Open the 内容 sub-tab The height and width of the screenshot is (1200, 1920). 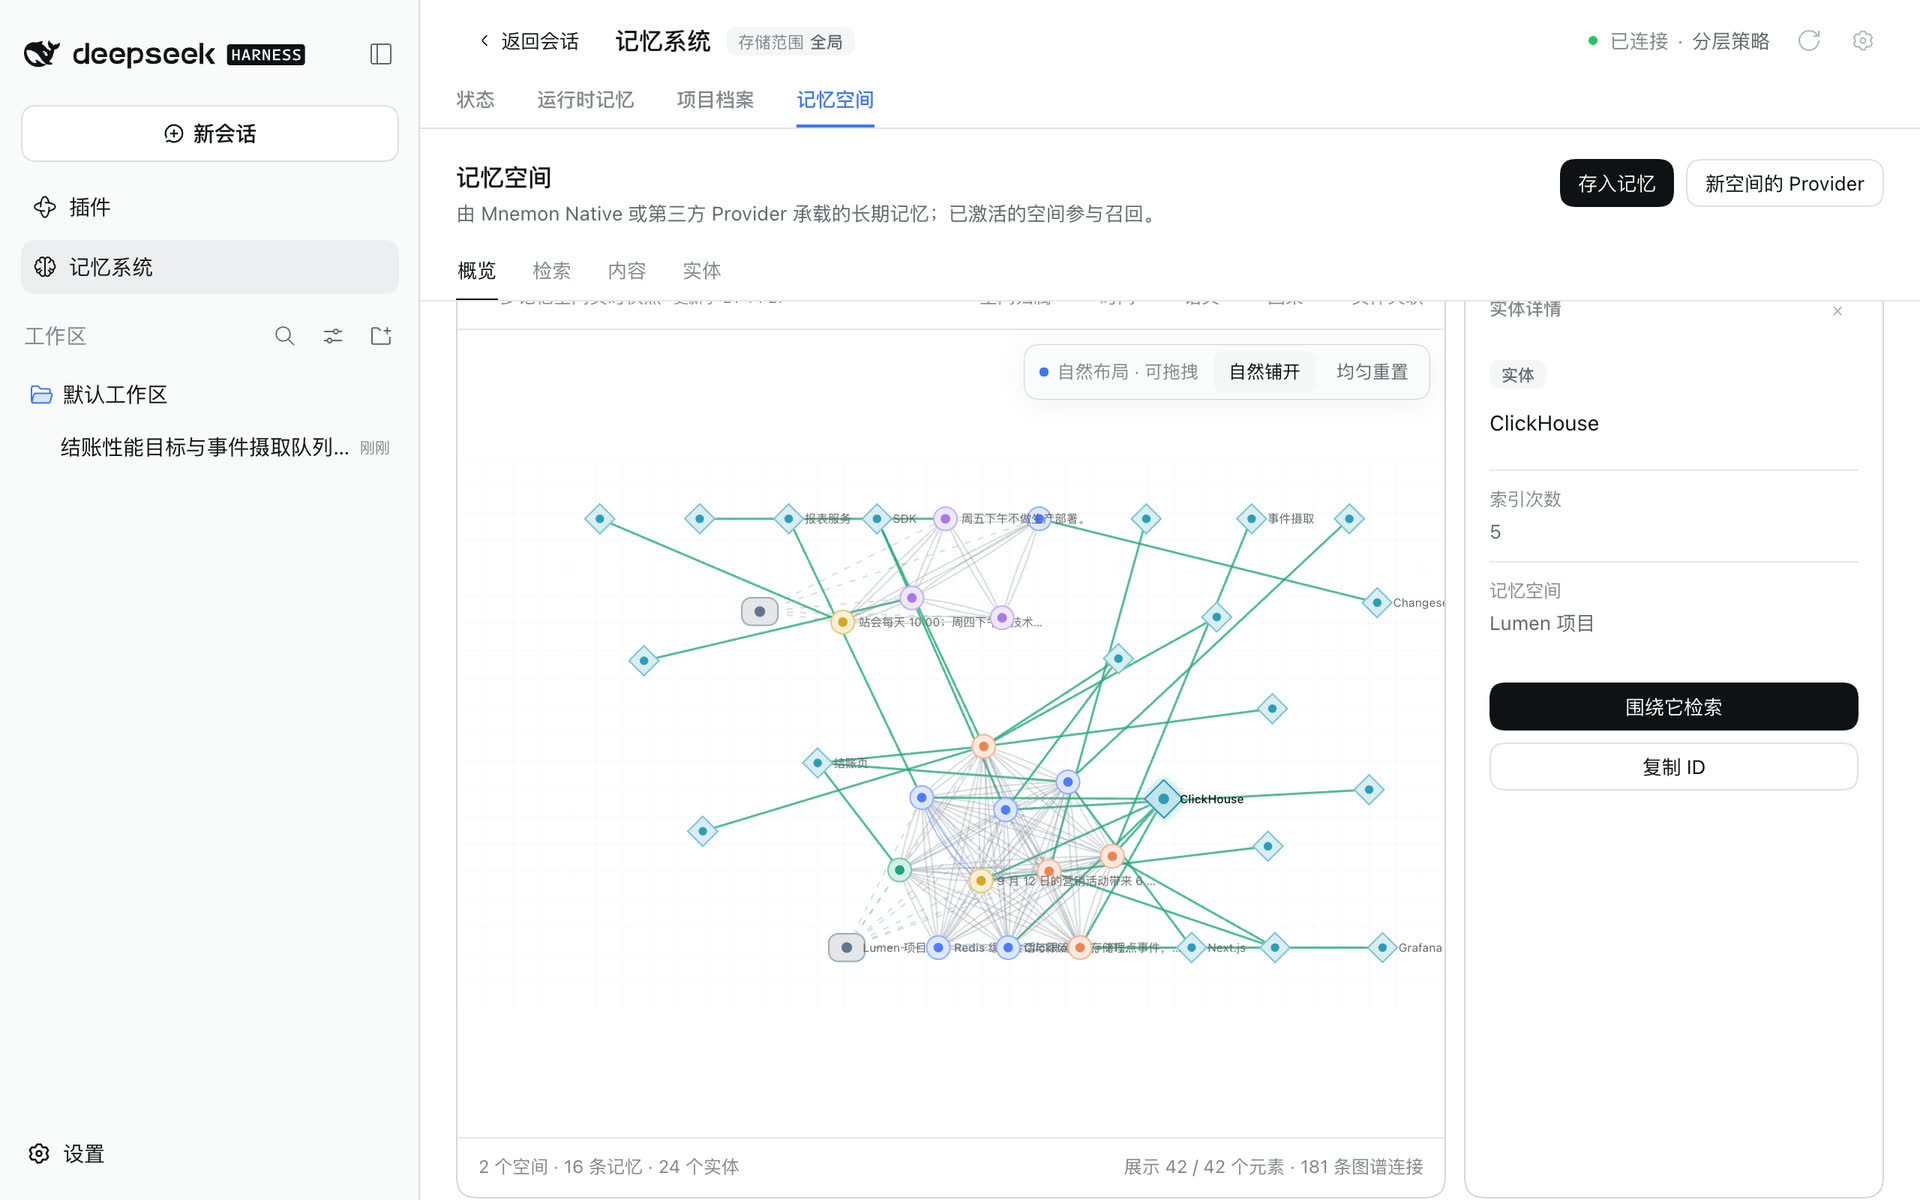point(627,271)
